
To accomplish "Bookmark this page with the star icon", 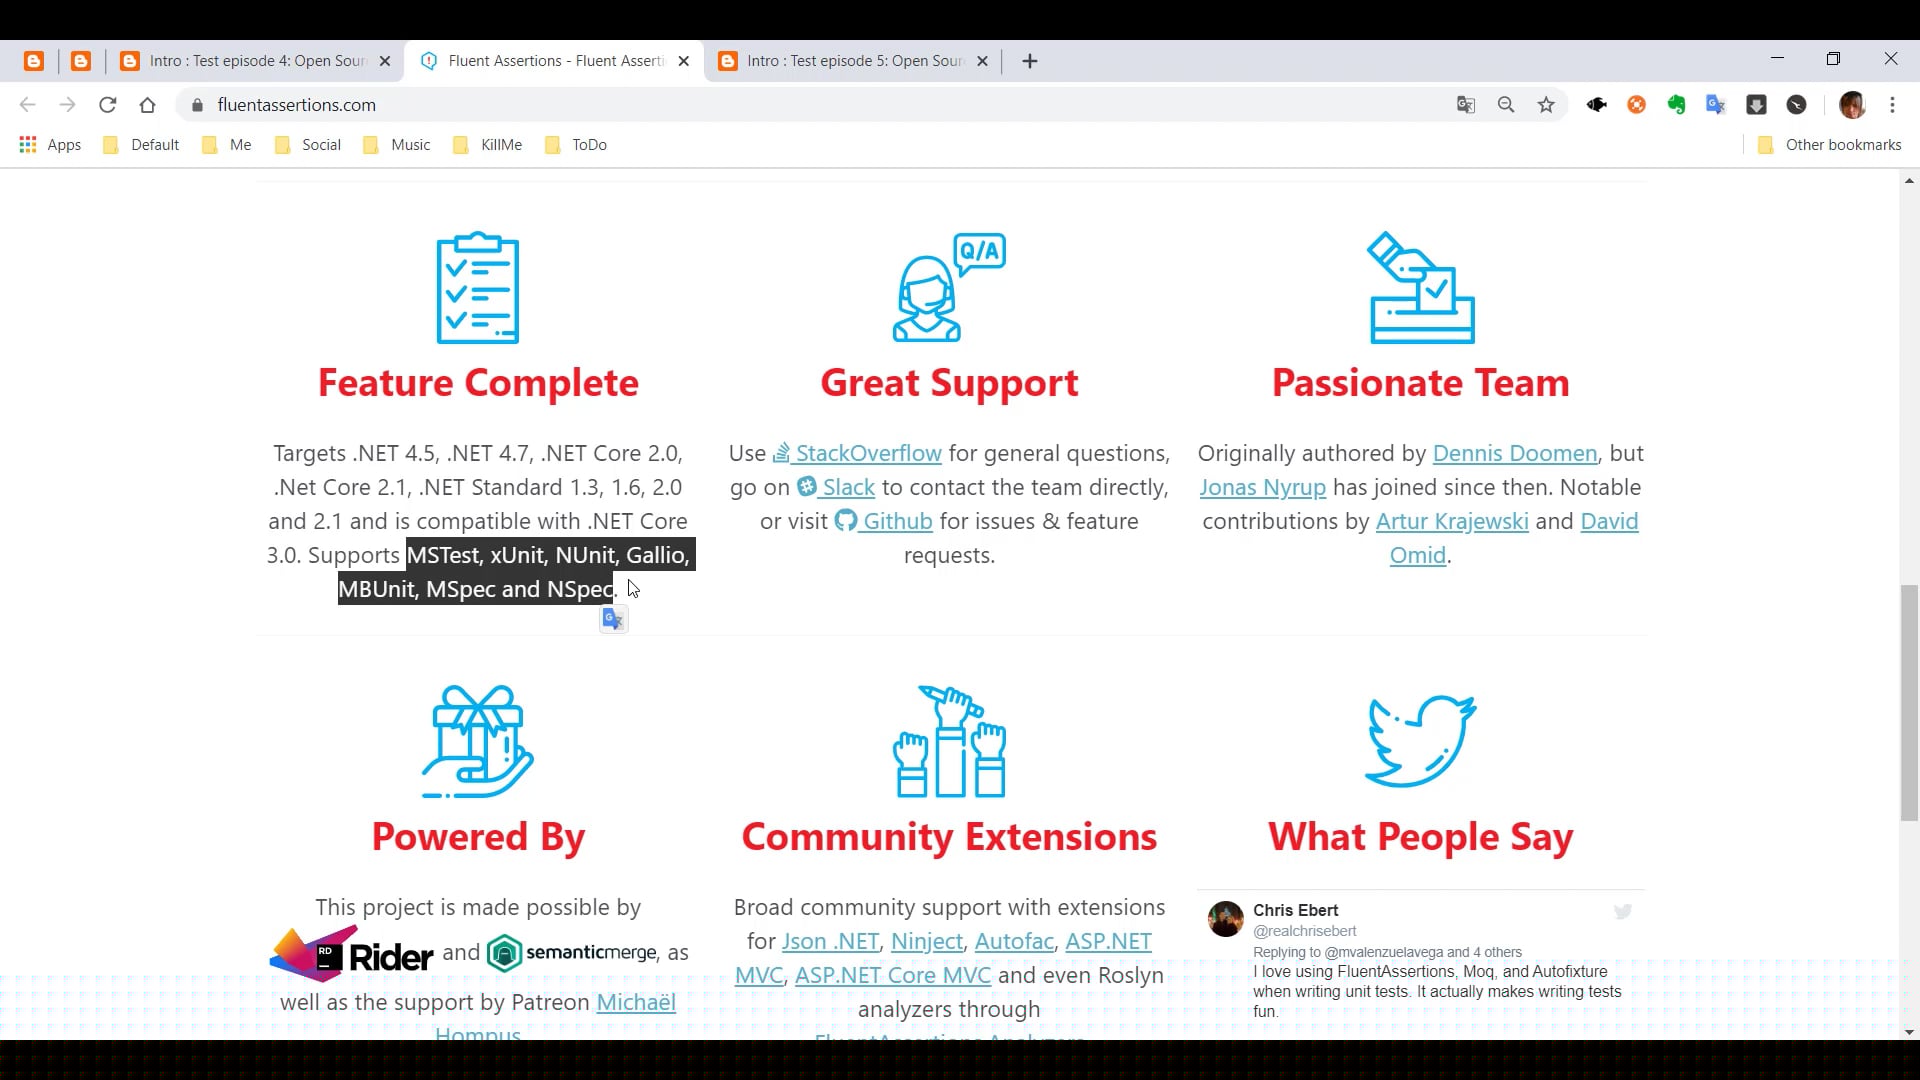I will pyautogui.click(x=1546, y=105).
